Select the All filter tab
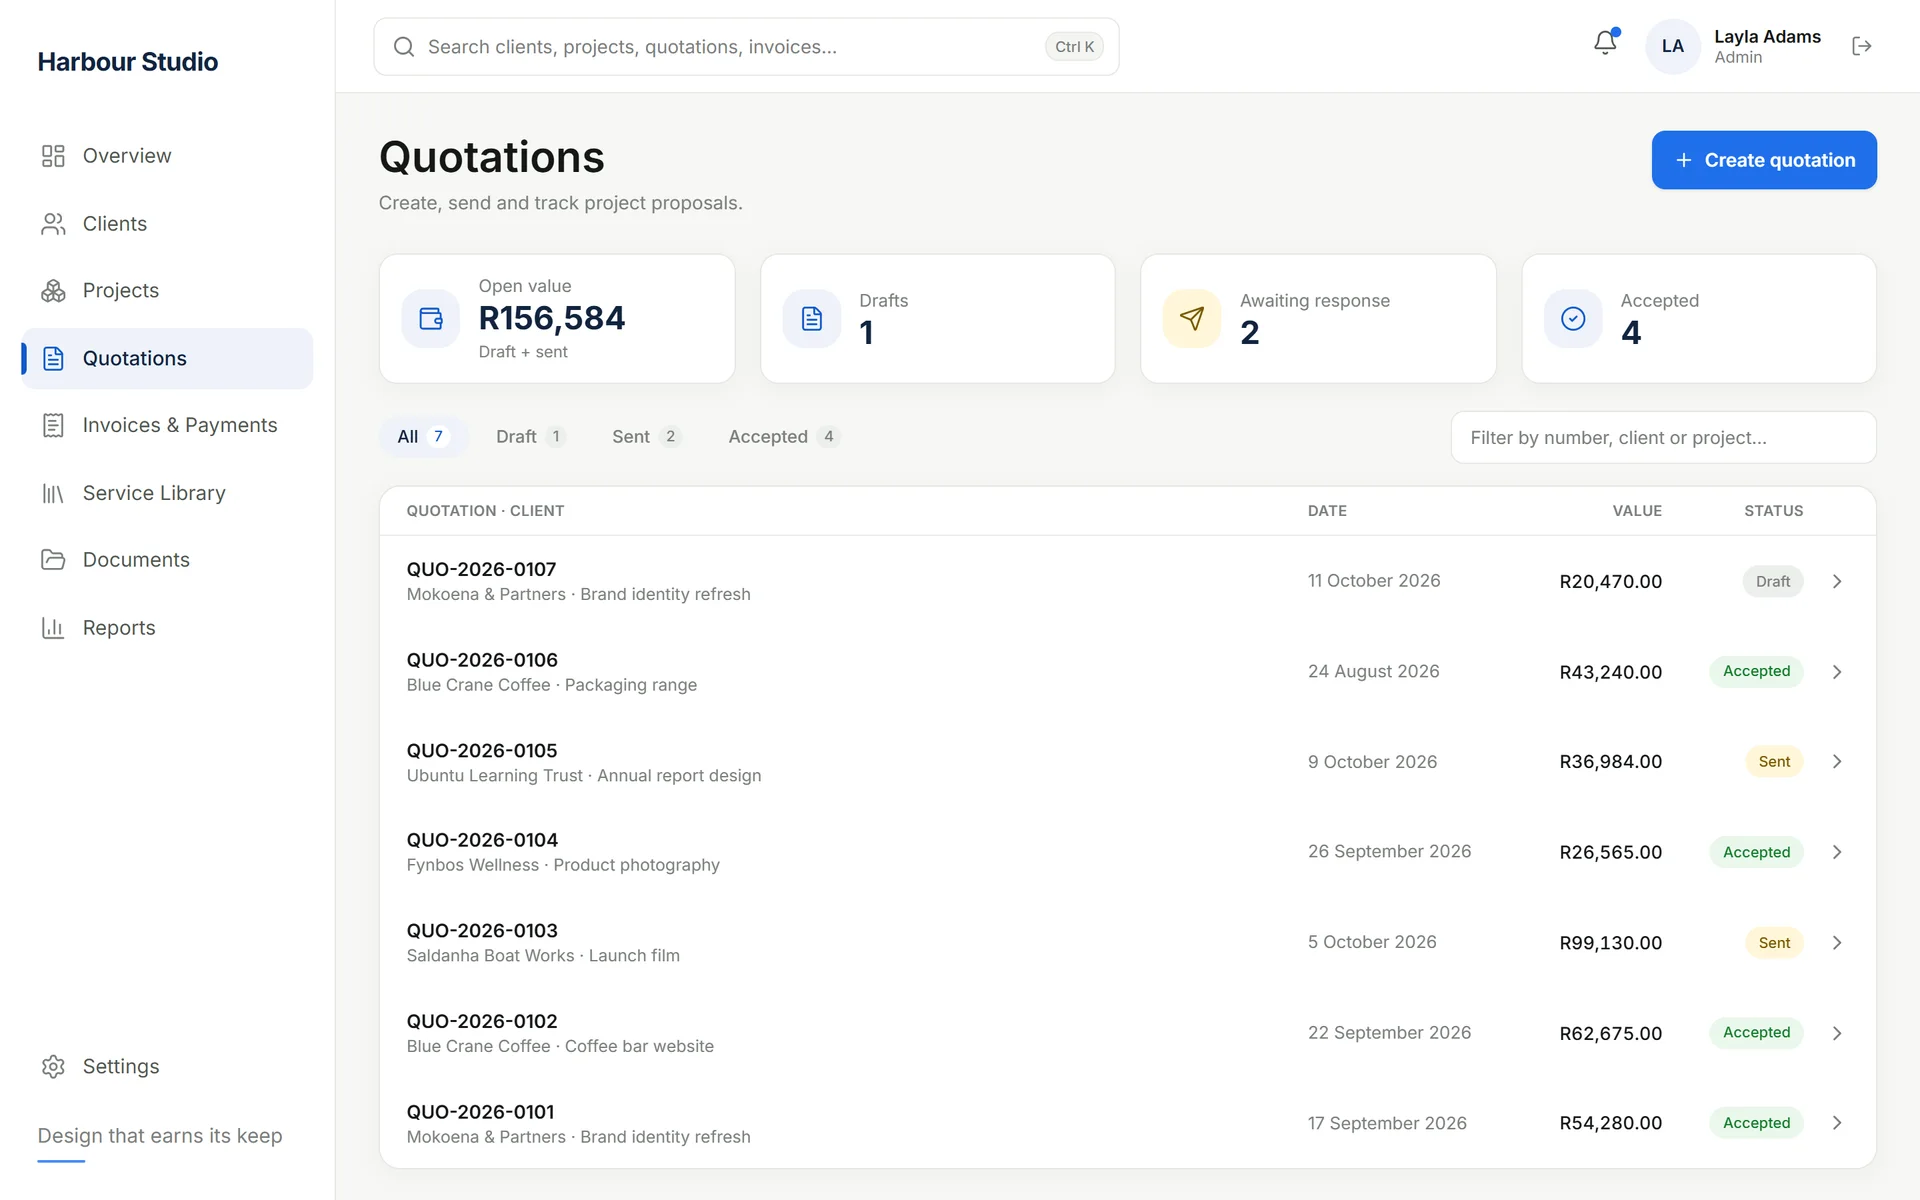1920x1200 pixels. coord(423,437)
